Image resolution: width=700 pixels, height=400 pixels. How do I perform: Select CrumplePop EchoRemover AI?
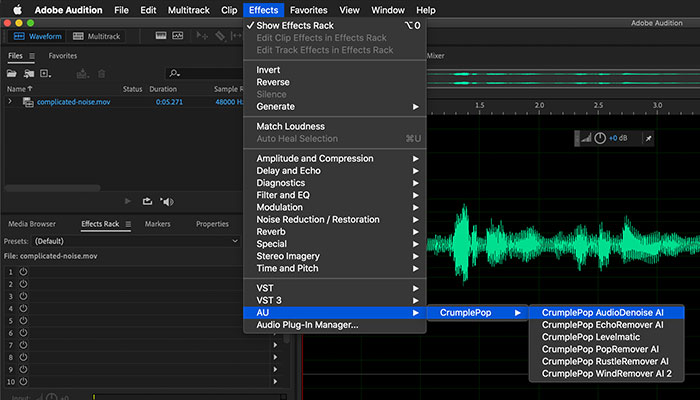[607, 325]
